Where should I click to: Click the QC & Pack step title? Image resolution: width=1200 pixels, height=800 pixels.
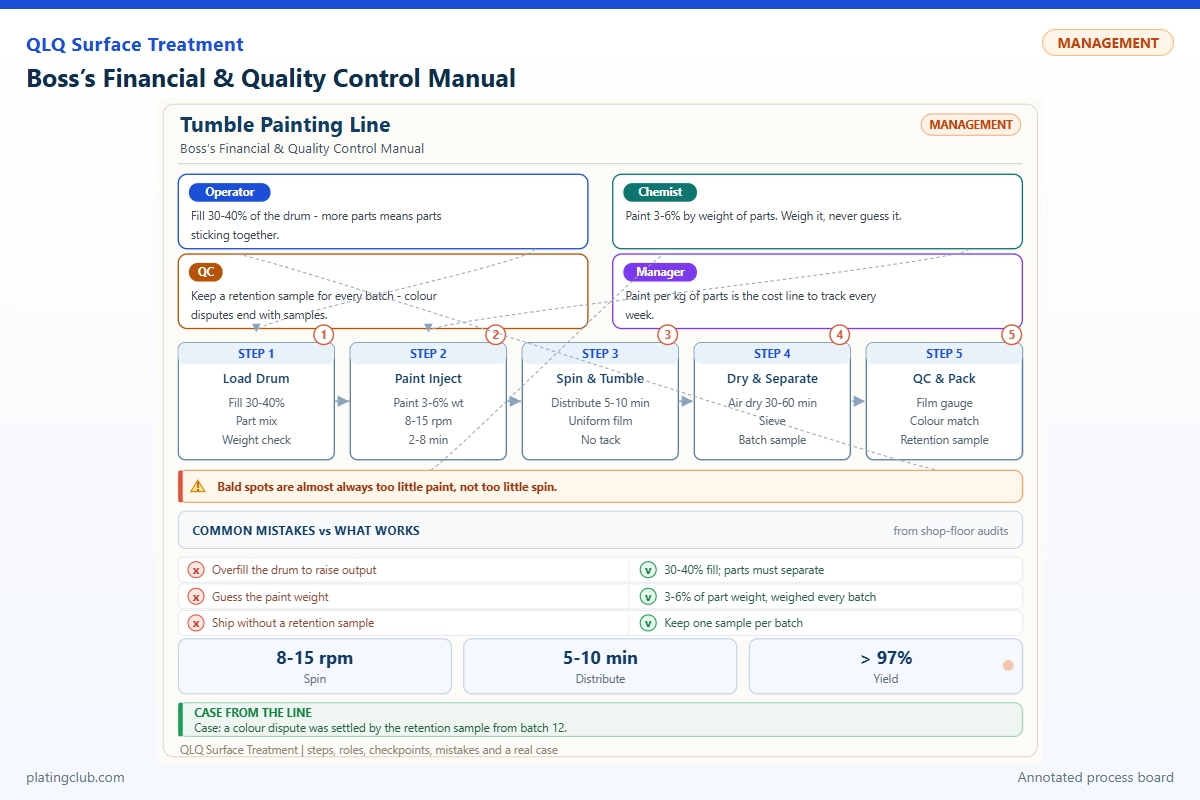(x=944, y=379)
